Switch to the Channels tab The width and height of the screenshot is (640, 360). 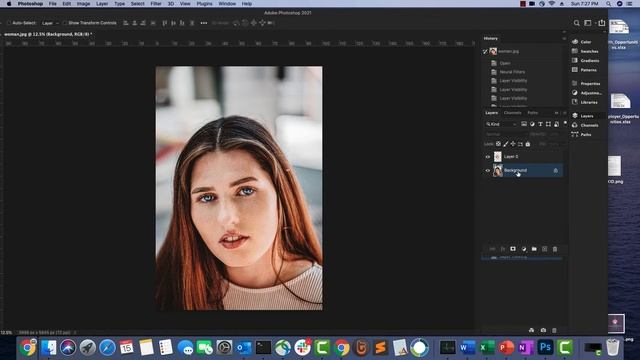512,113
